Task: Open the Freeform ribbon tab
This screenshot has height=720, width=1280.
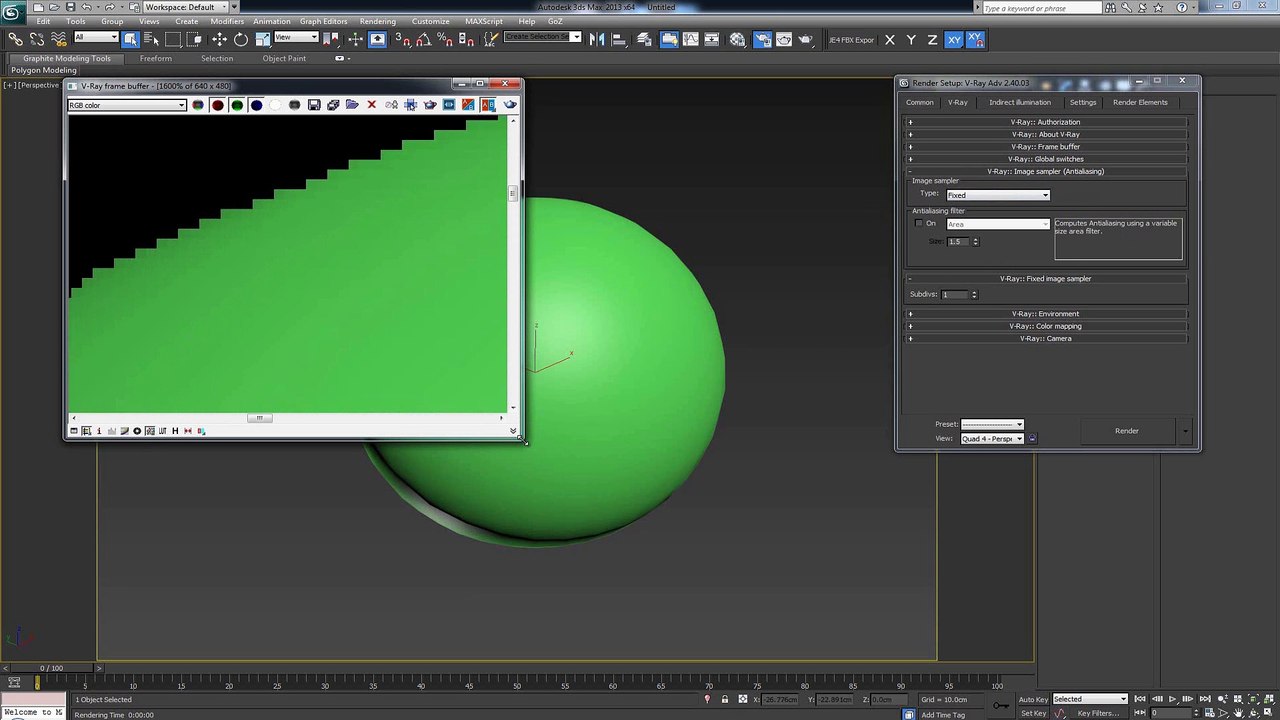Action: pos(156,58)
